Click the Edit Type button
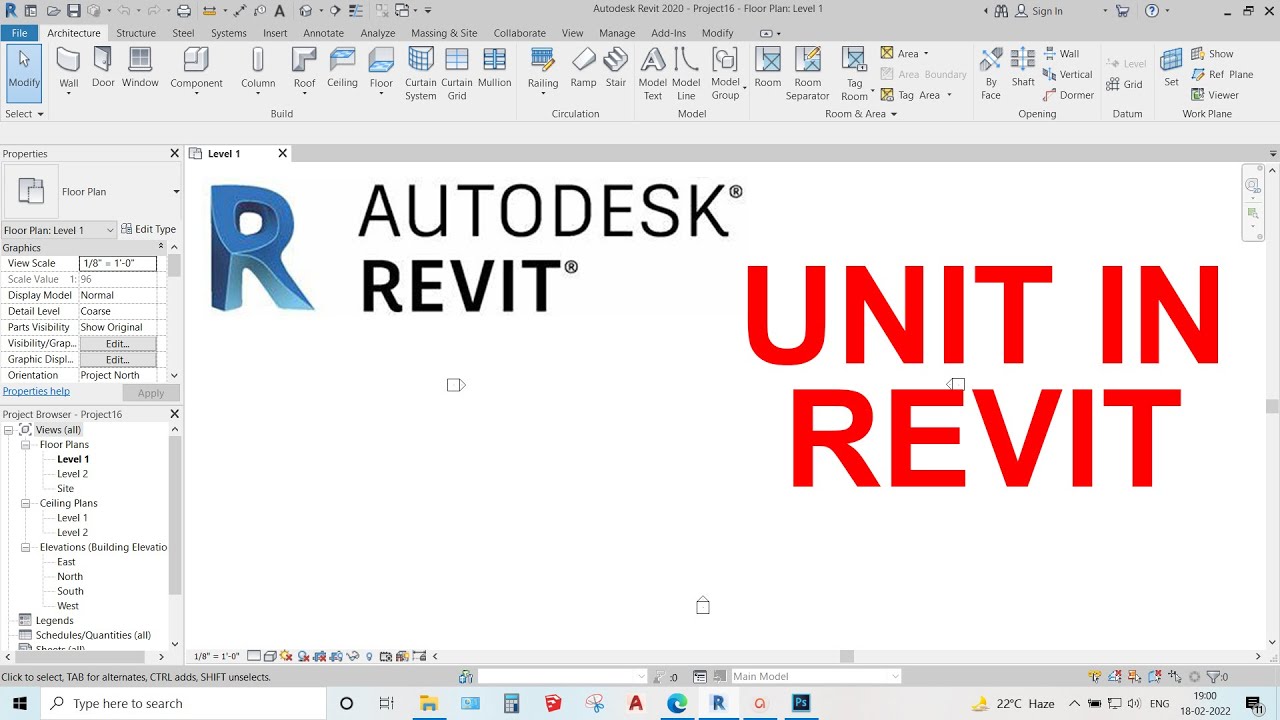 [x=149, y=230]
